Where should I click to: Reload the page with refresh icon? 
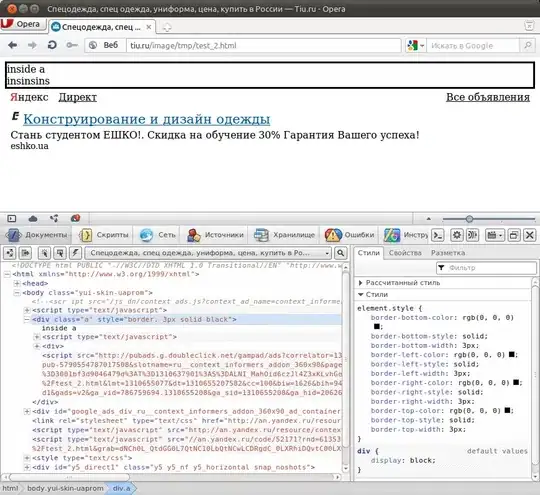52,45
